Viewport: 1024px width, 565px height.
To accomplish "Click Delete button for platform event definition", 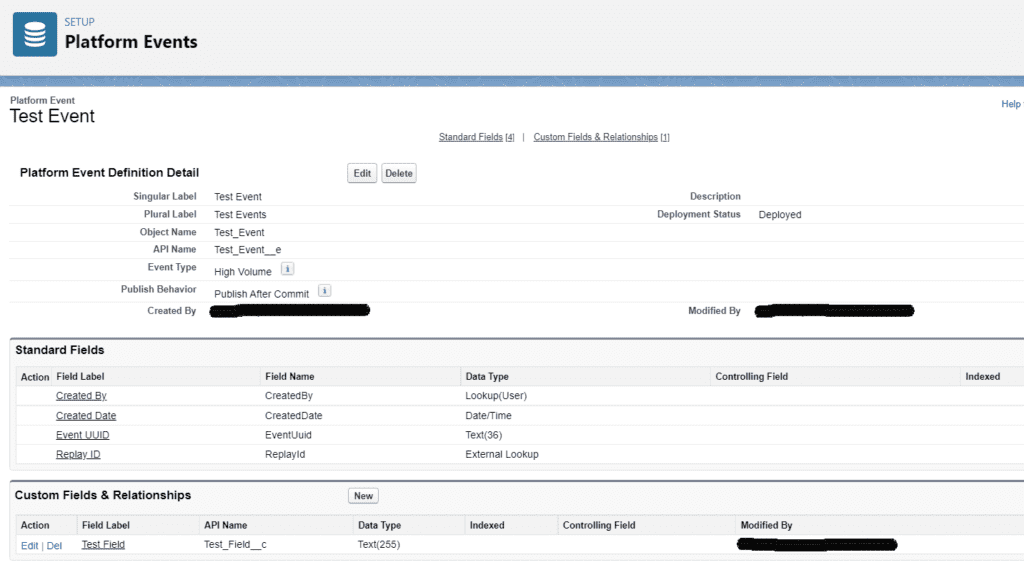I will (x=398, y=173).
